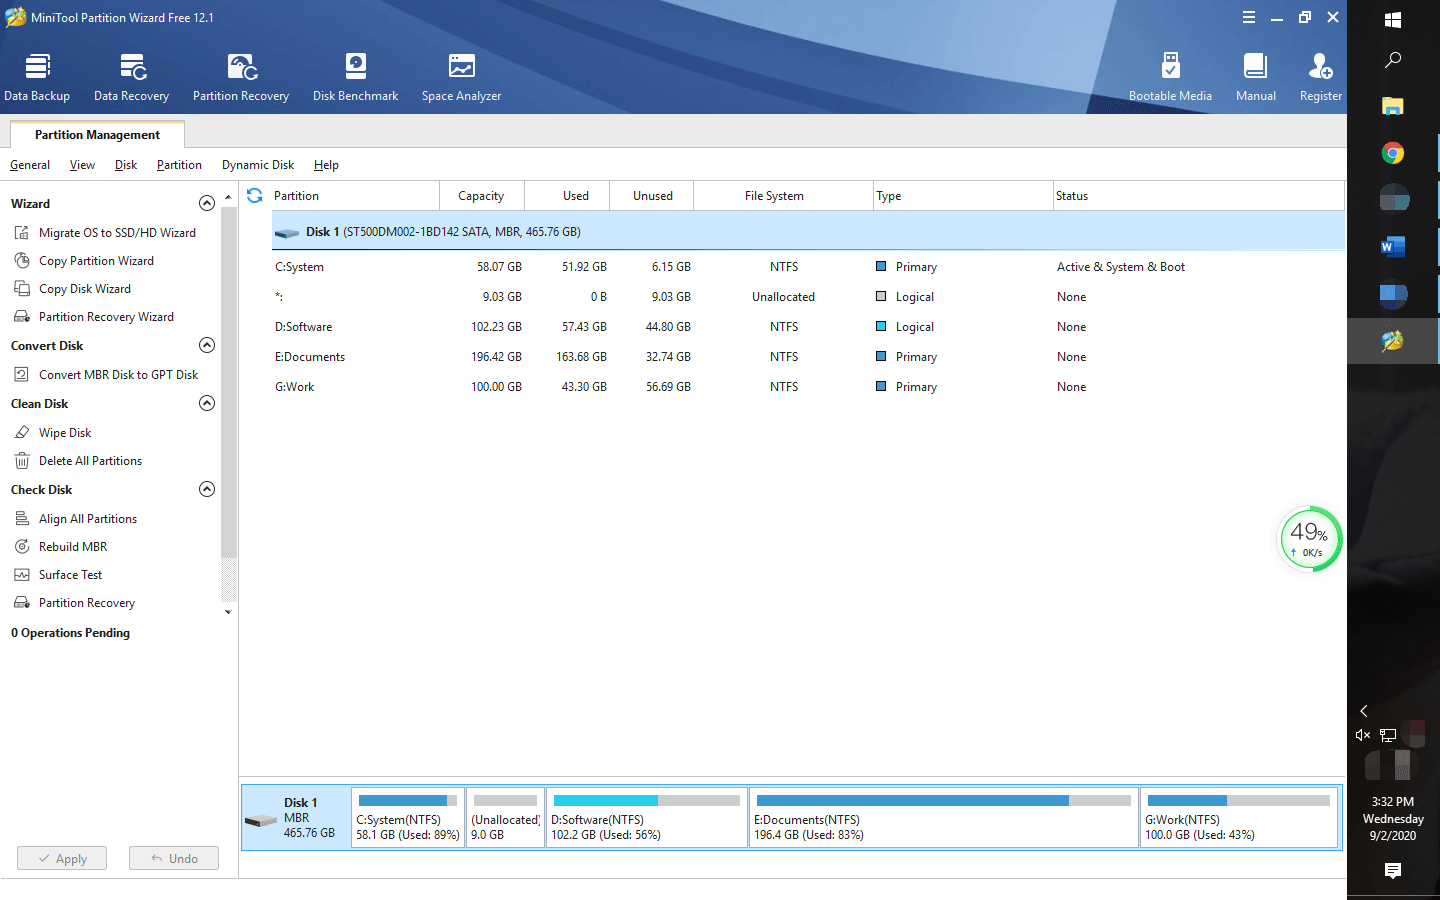Open Data Backup tool

pyautogui.click(x=37, y=78)
